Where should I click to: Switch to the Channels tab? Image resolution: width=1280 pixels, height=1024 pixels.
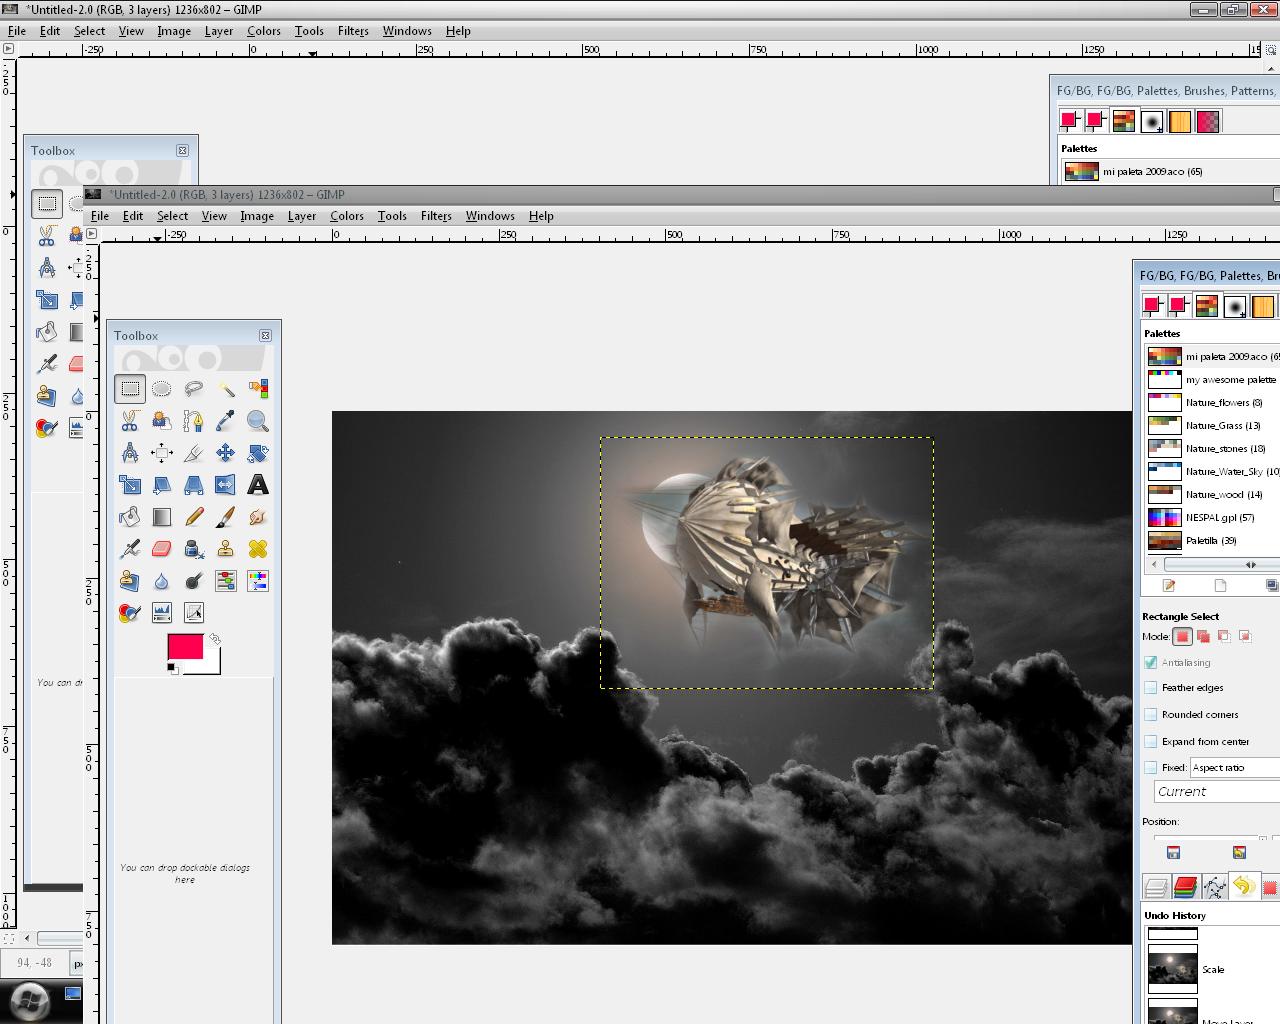pos(1185,887)
